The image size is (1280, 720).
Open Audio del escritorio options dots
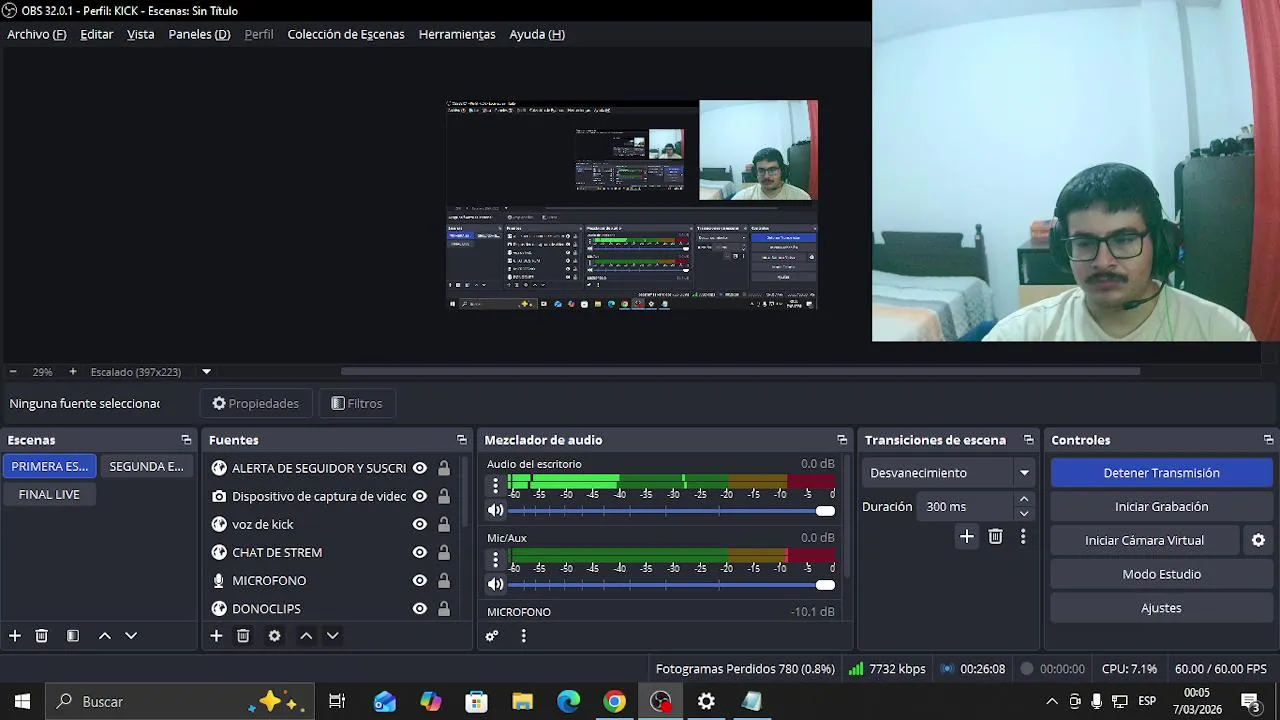[x=495, y=486]
